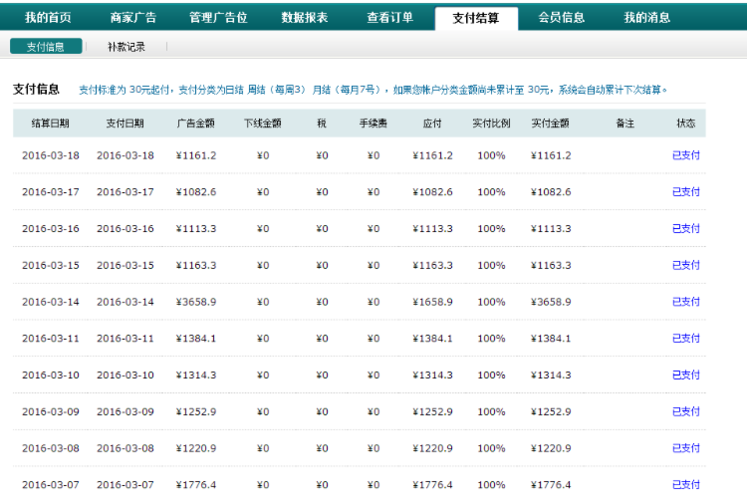Screen dimensions: 747x500
Task: Click 实付金额 value ¥1220.9
Action: pos(551,448)
